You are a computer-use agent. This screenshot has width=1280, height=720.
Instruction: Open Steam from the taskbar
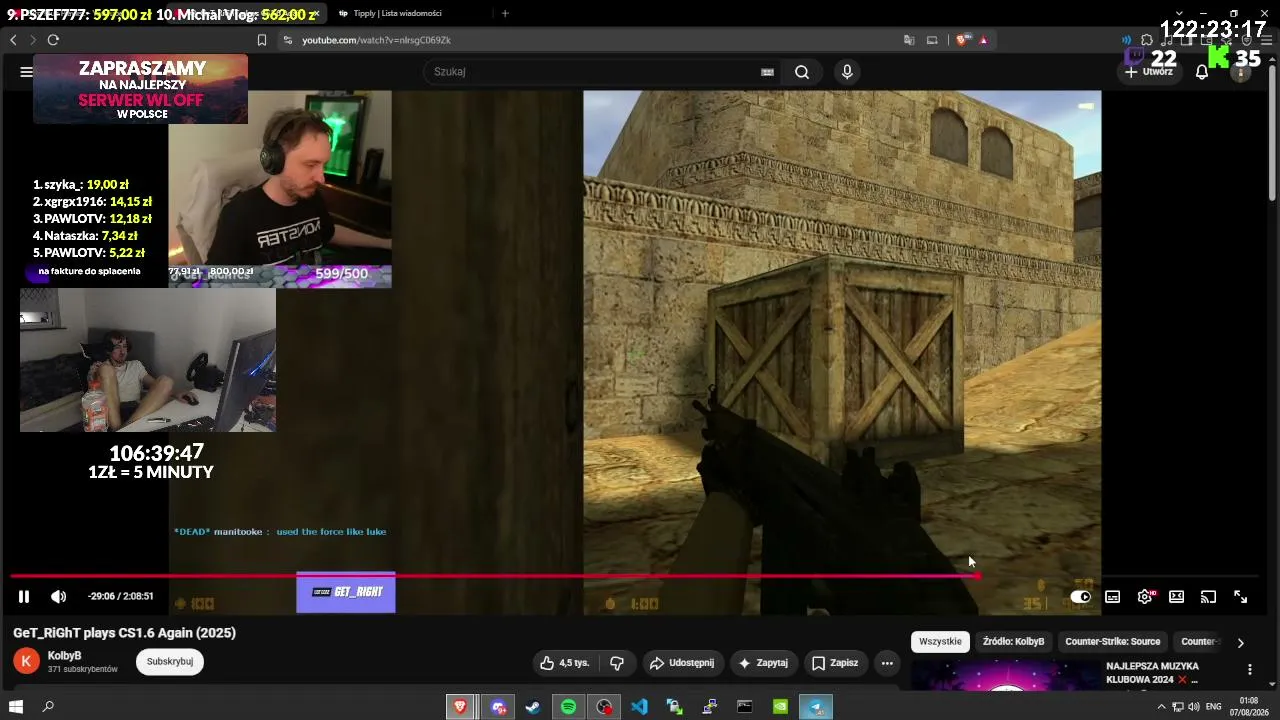(x=533, y=707)
